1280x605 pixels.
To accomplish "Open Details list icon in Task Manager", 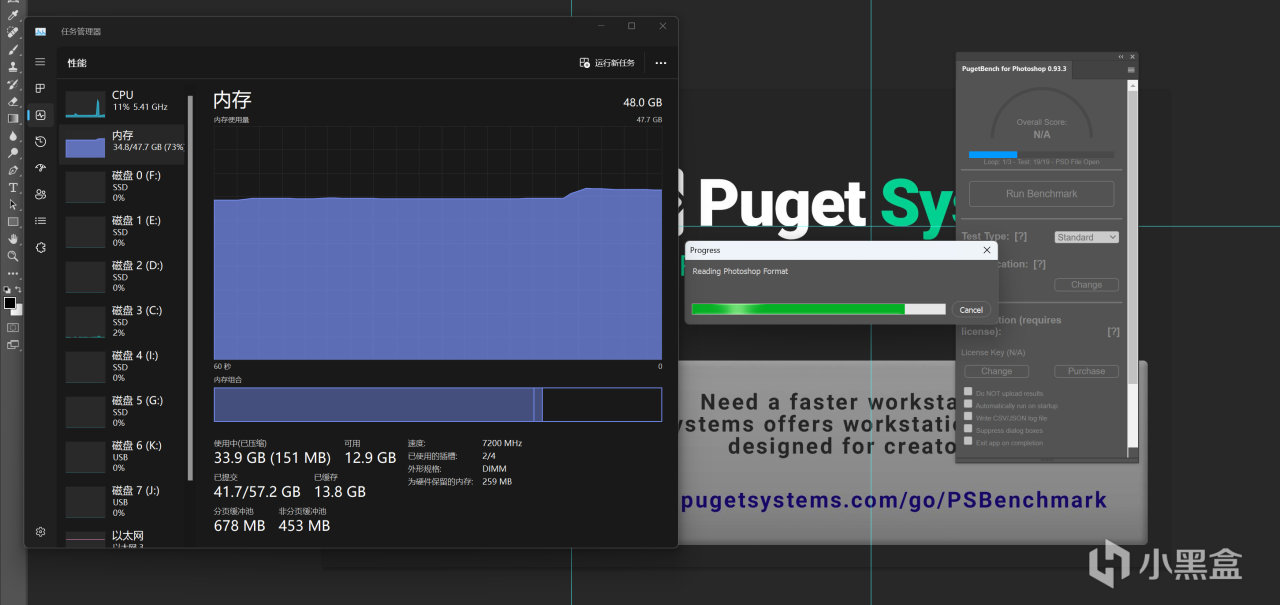I will tap(40, 221).
